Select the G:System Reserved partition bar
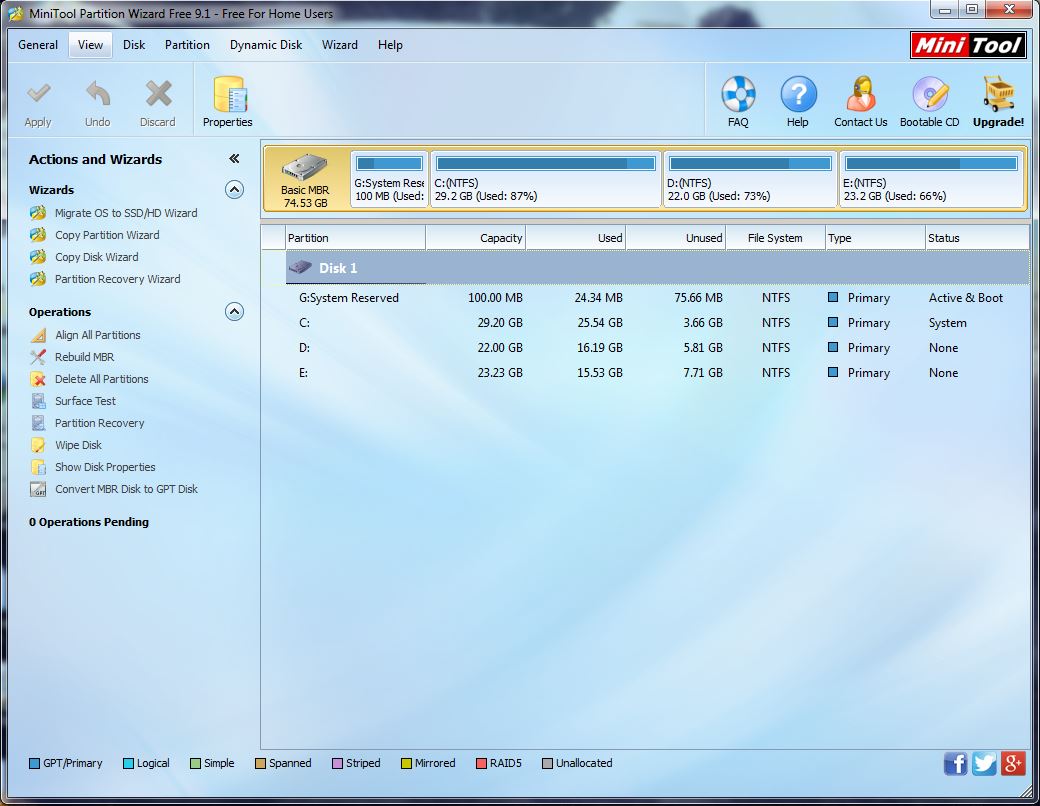The height and width of the screenshot is (806, 1040). [389, 163]
